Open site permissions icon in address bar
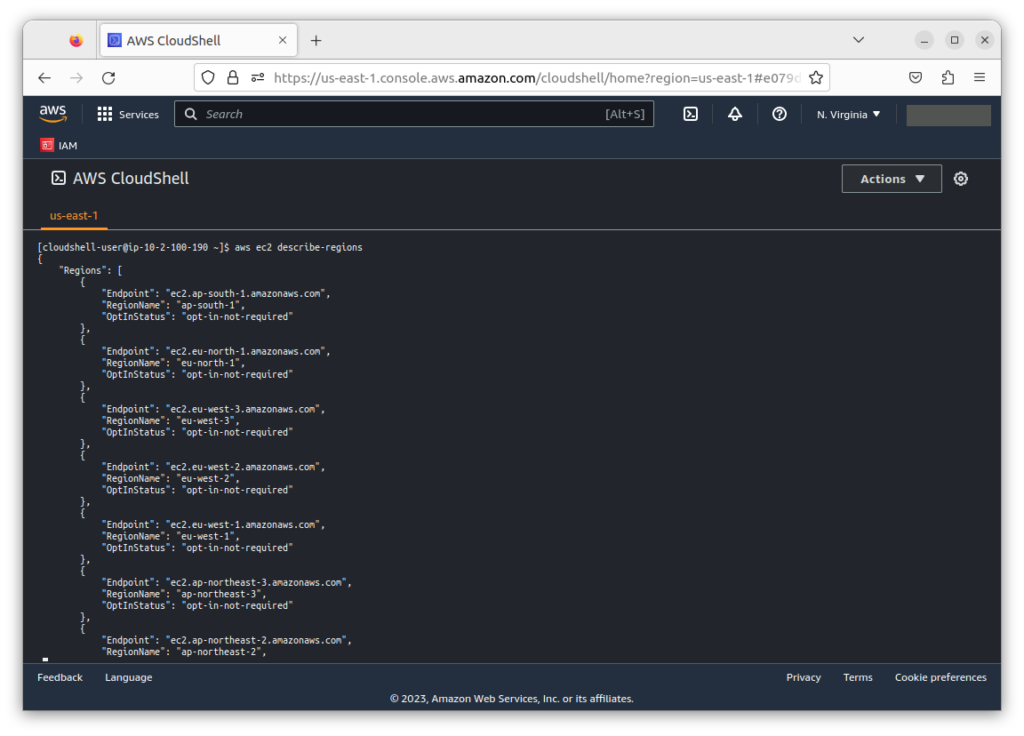Screen dimensions: 1024x736 (258, 78)
